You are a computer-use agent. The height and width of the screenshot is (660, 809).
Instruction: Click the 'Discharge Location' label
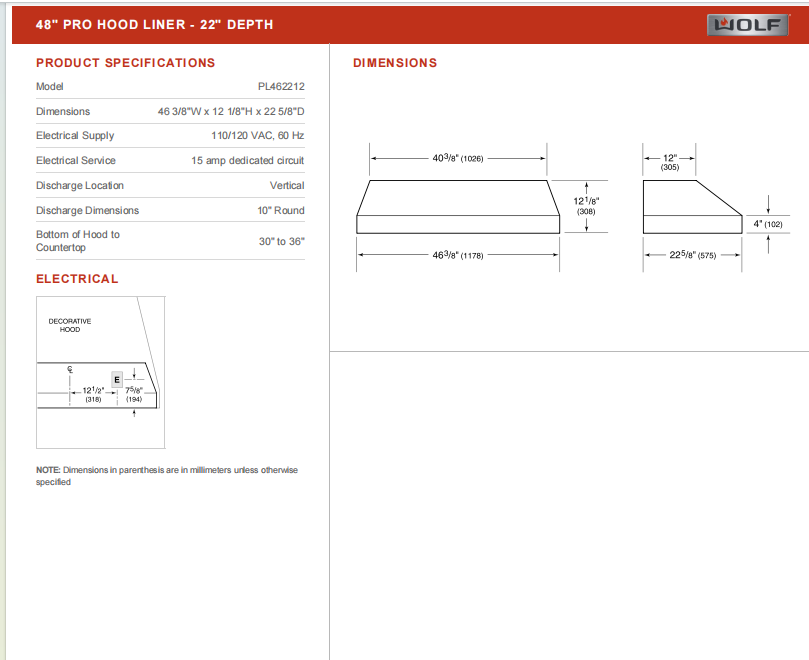pos(80,185)
